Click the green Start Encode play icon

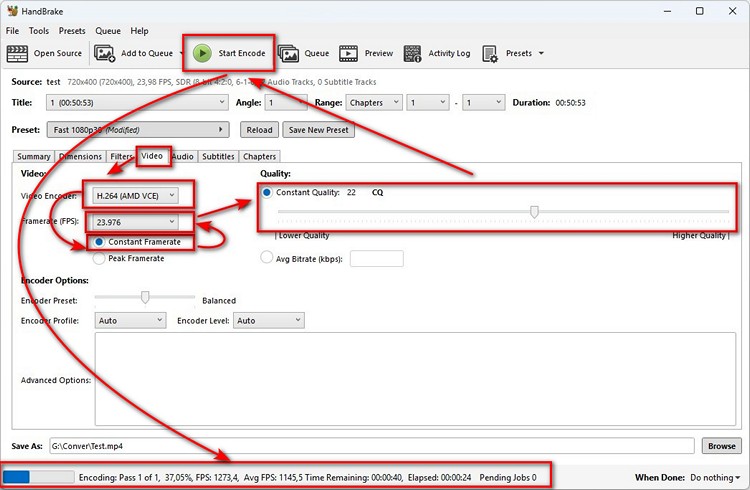(202, 53)
